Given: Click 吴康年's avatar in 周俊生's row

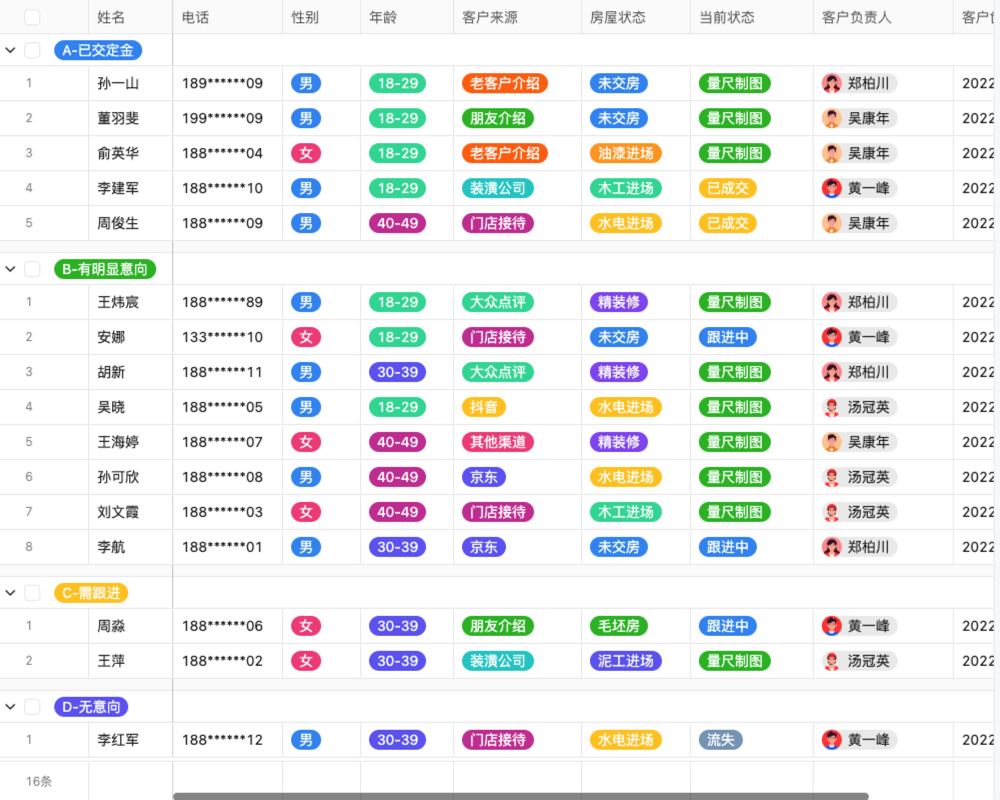Looking at the screenshot, I should point(832,223).
